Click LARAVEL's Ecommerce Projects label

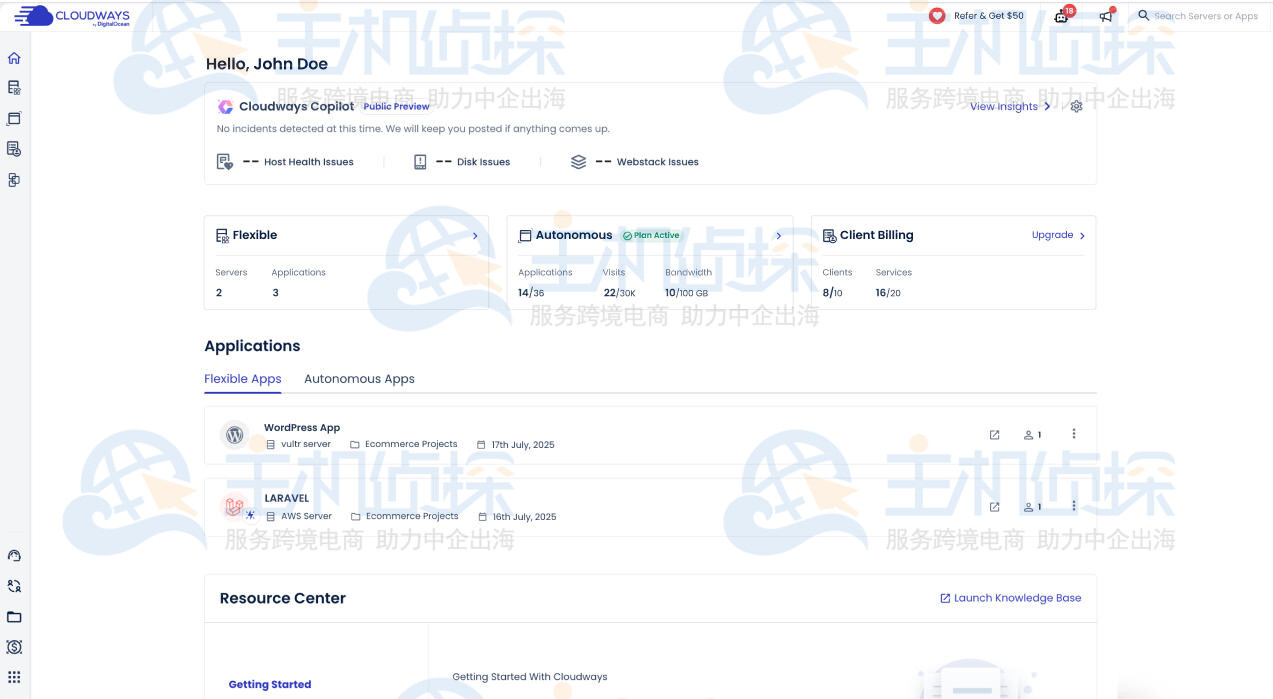tap(412, 516)
